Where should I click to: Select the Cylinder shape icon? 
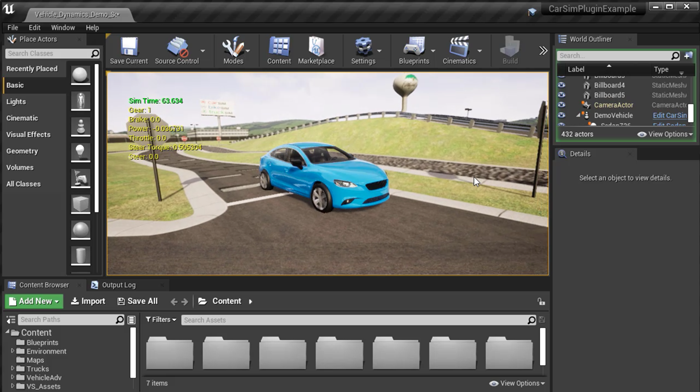(80, 256)
